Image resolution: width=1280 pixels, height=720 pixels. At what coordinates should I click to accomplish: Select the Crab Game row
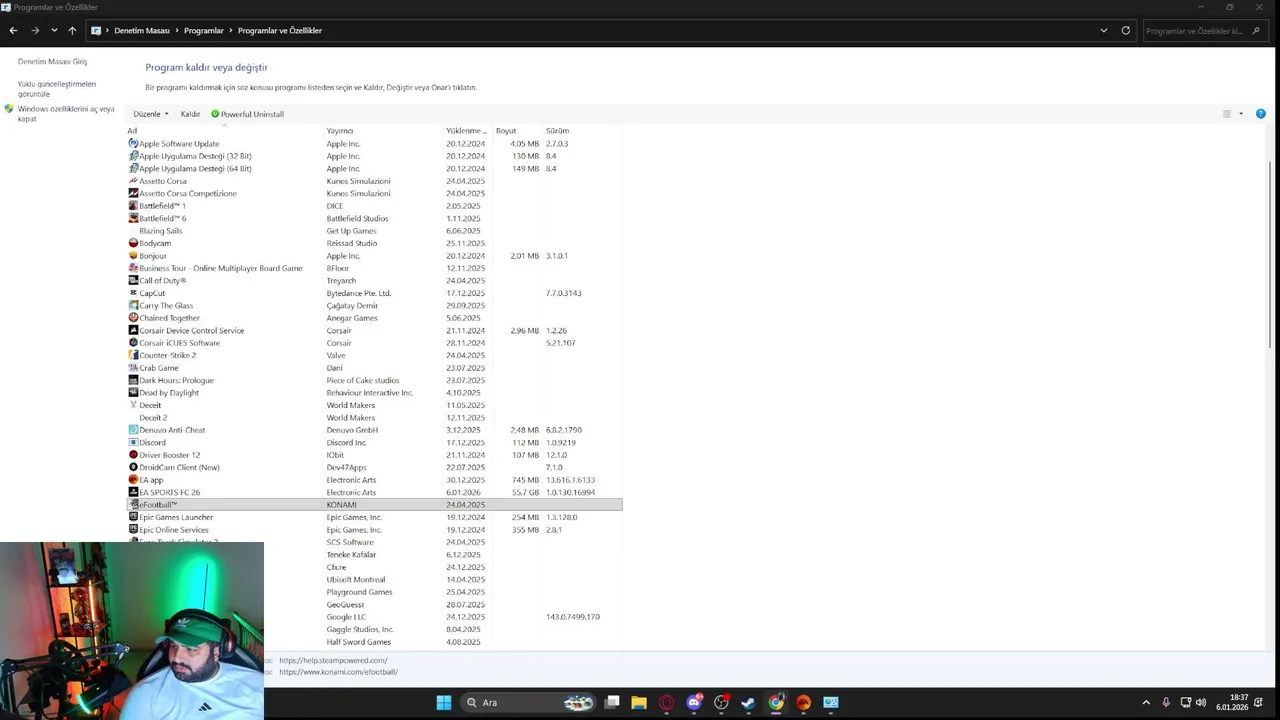(x=375, y=368)
